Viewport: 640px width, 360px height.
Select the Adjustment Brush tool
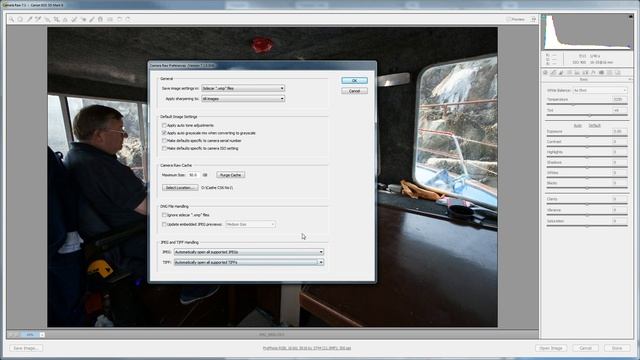click(x=92, y=19)
